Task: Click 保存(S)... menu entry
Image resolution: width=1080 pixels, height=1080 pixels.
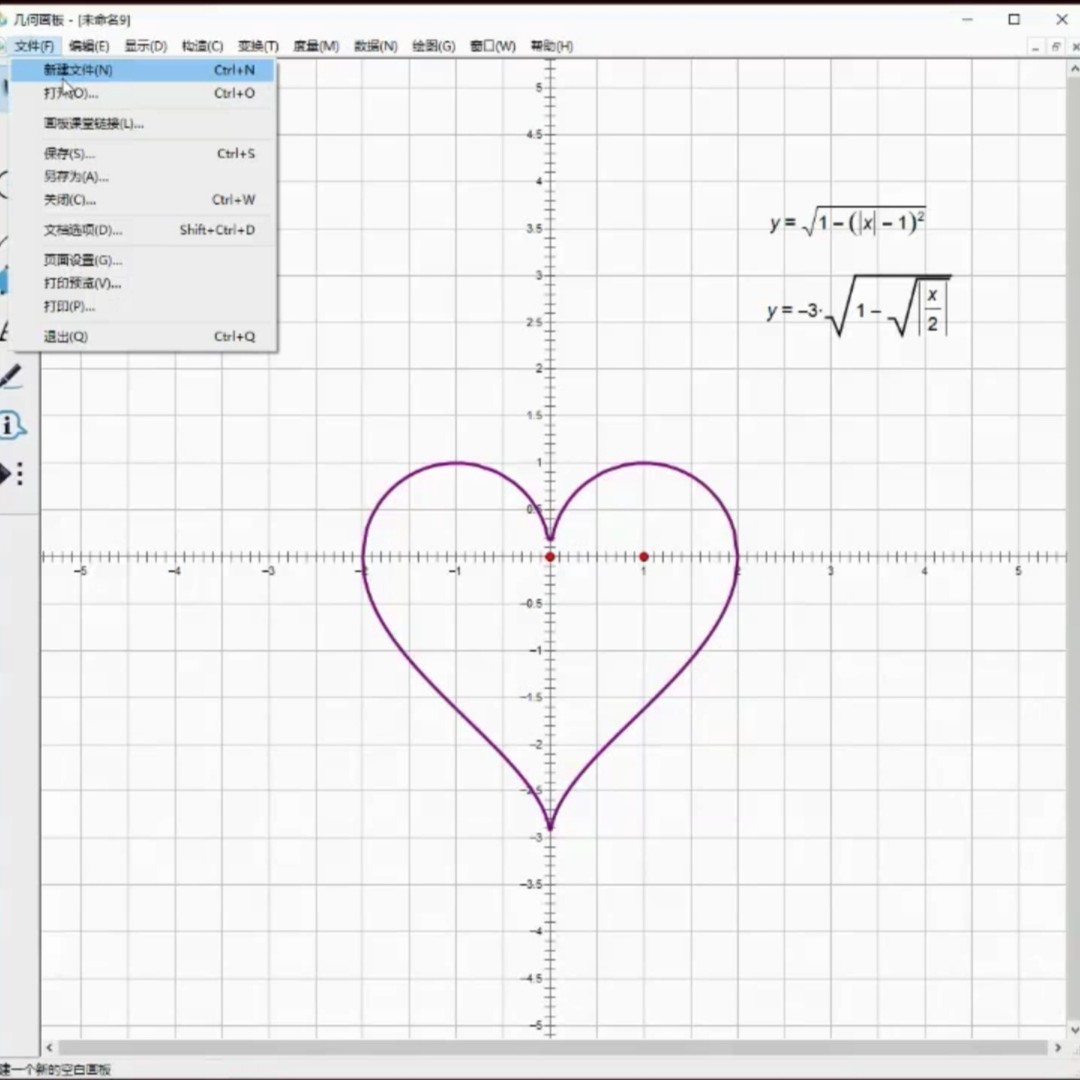Action: click(69, 154)
